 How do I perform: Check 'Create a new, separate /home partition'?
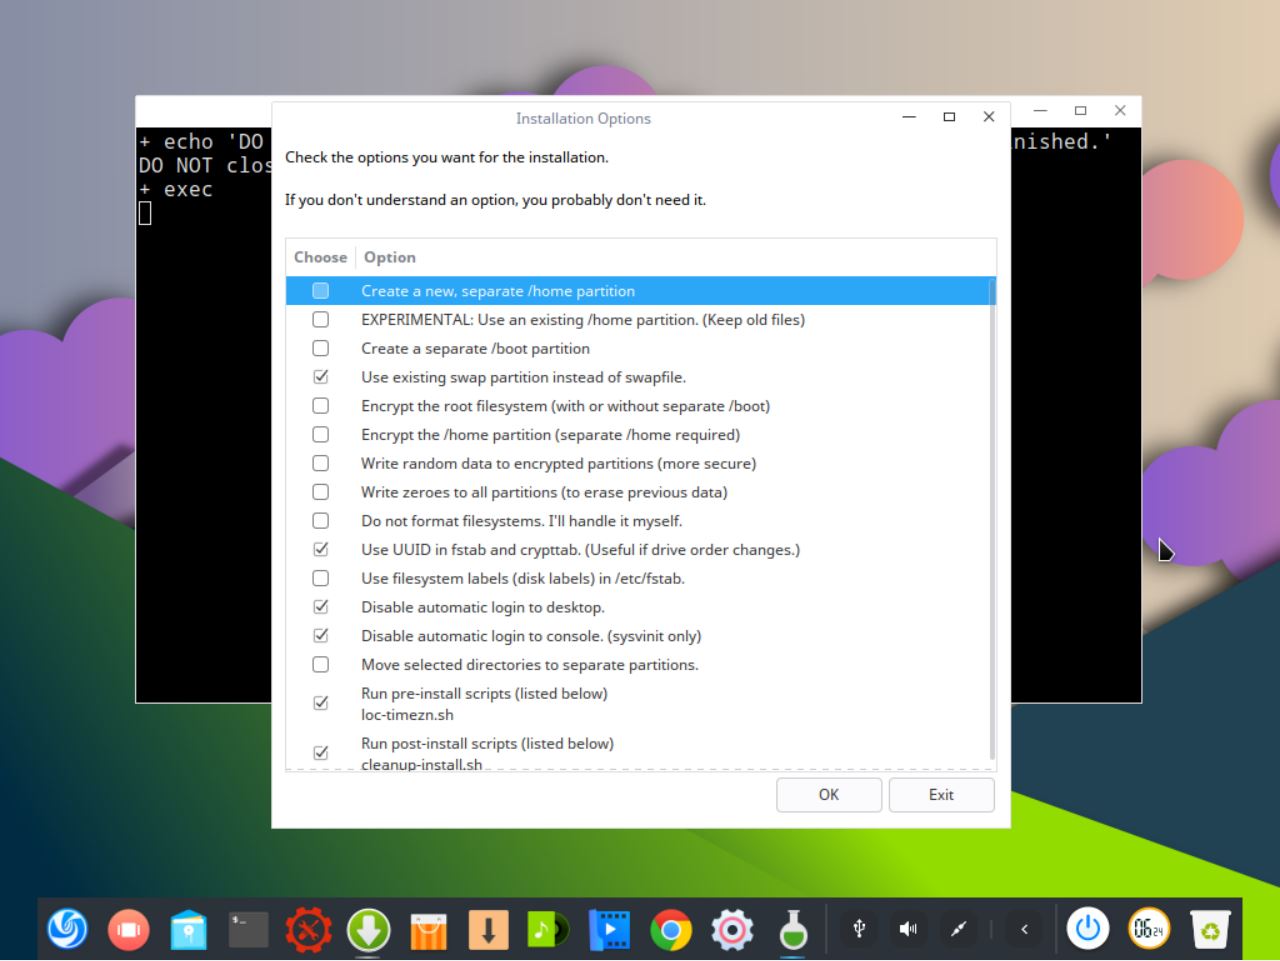click(320, 291)
